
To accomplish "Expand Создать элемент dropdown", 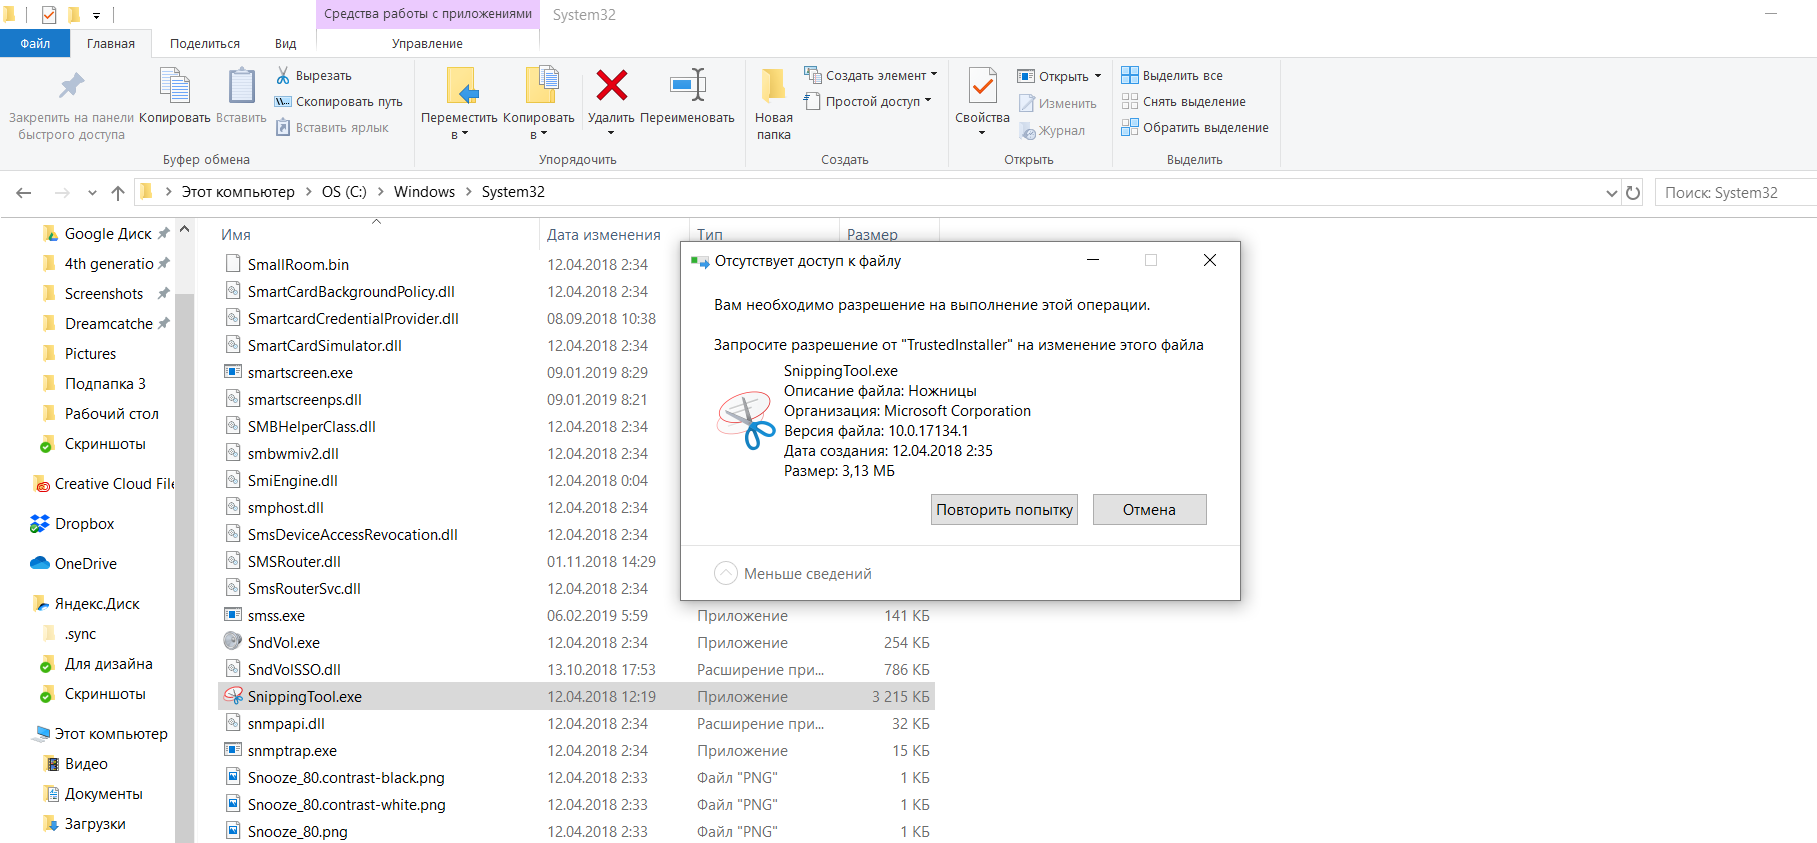I will tap(934, 74).
